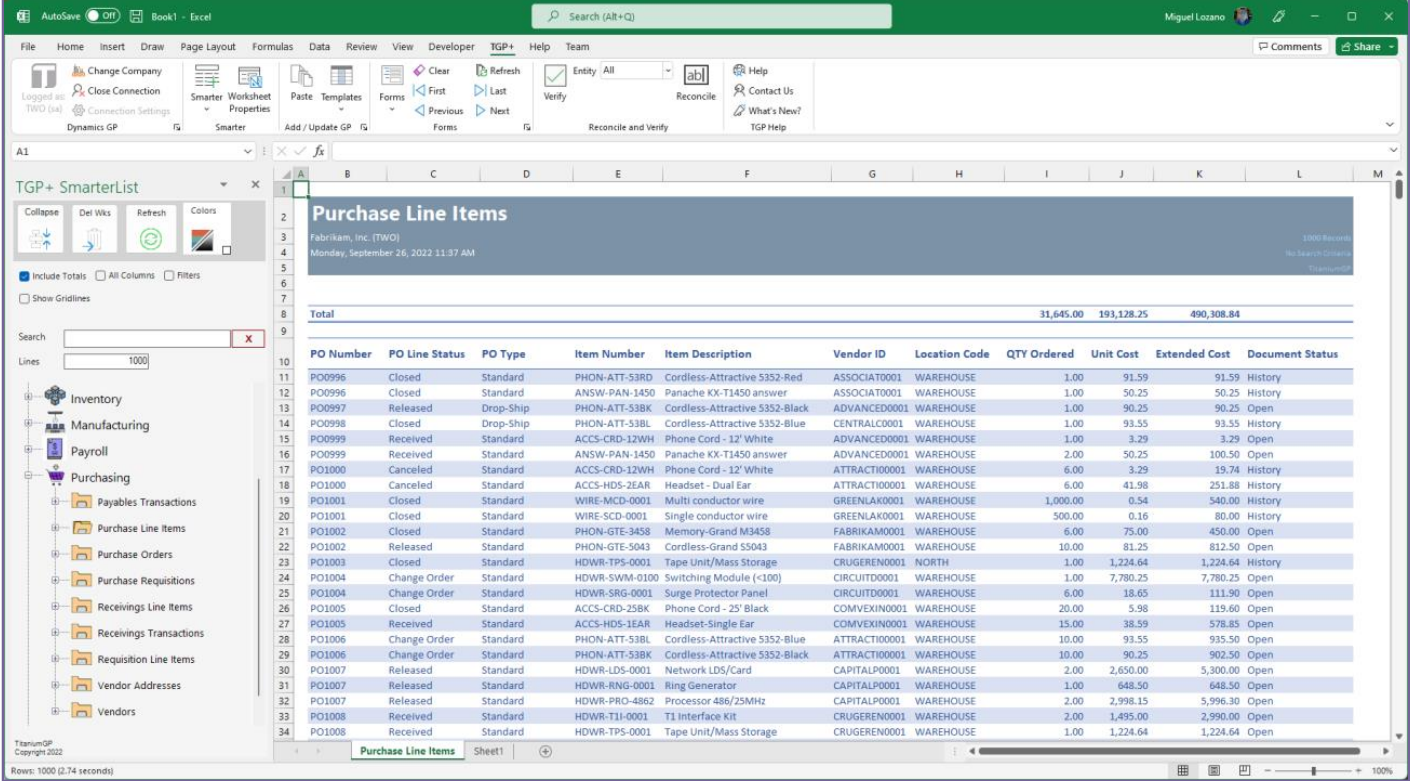
Task: Select Receivings Transactions in the tree
Action: point(150,633)
